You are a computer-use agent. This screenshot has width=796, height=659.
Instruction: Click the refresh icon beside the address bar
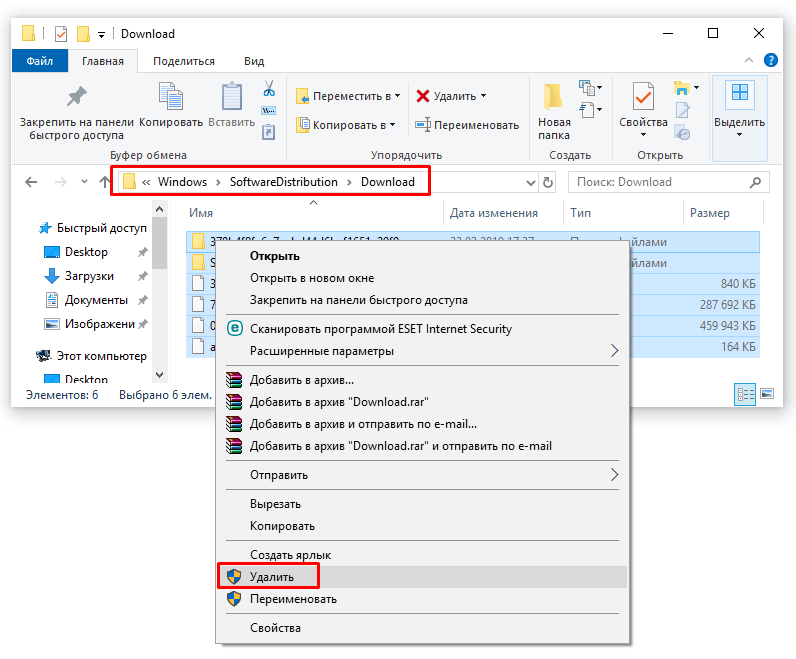point(548,182)
